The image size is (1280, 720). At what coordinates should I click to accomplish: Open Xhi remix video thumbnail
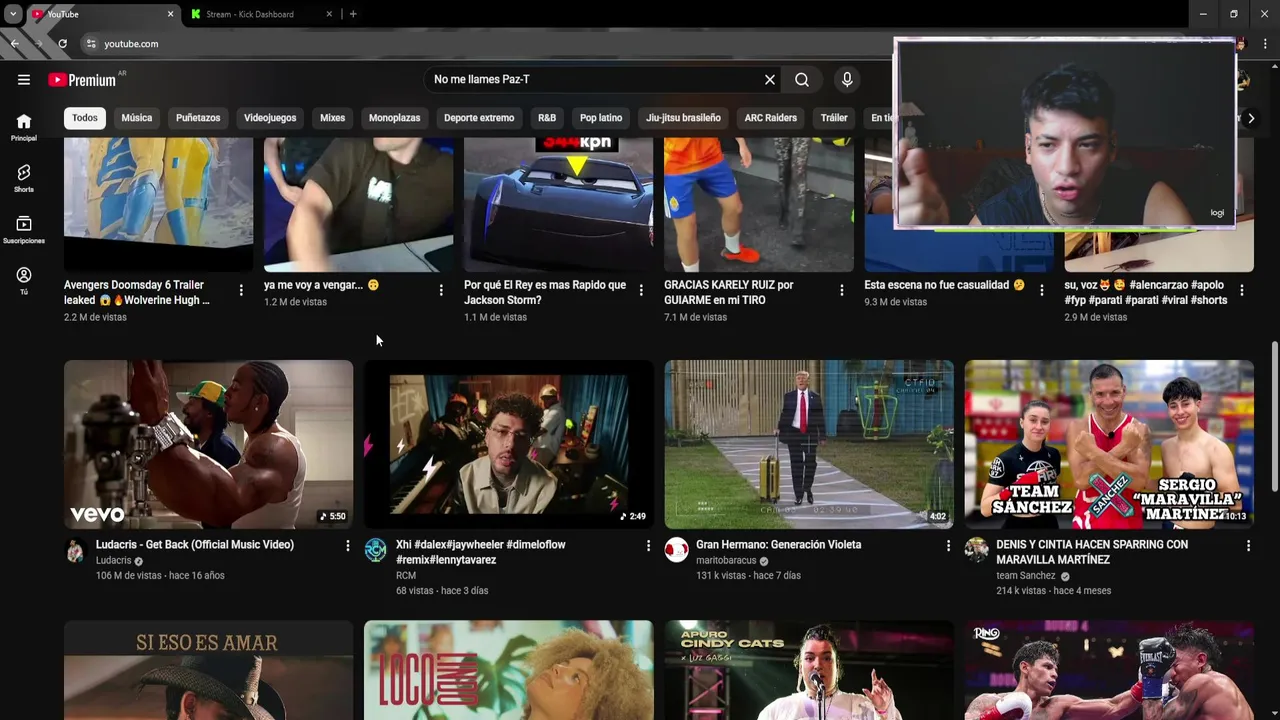[508, 444]
